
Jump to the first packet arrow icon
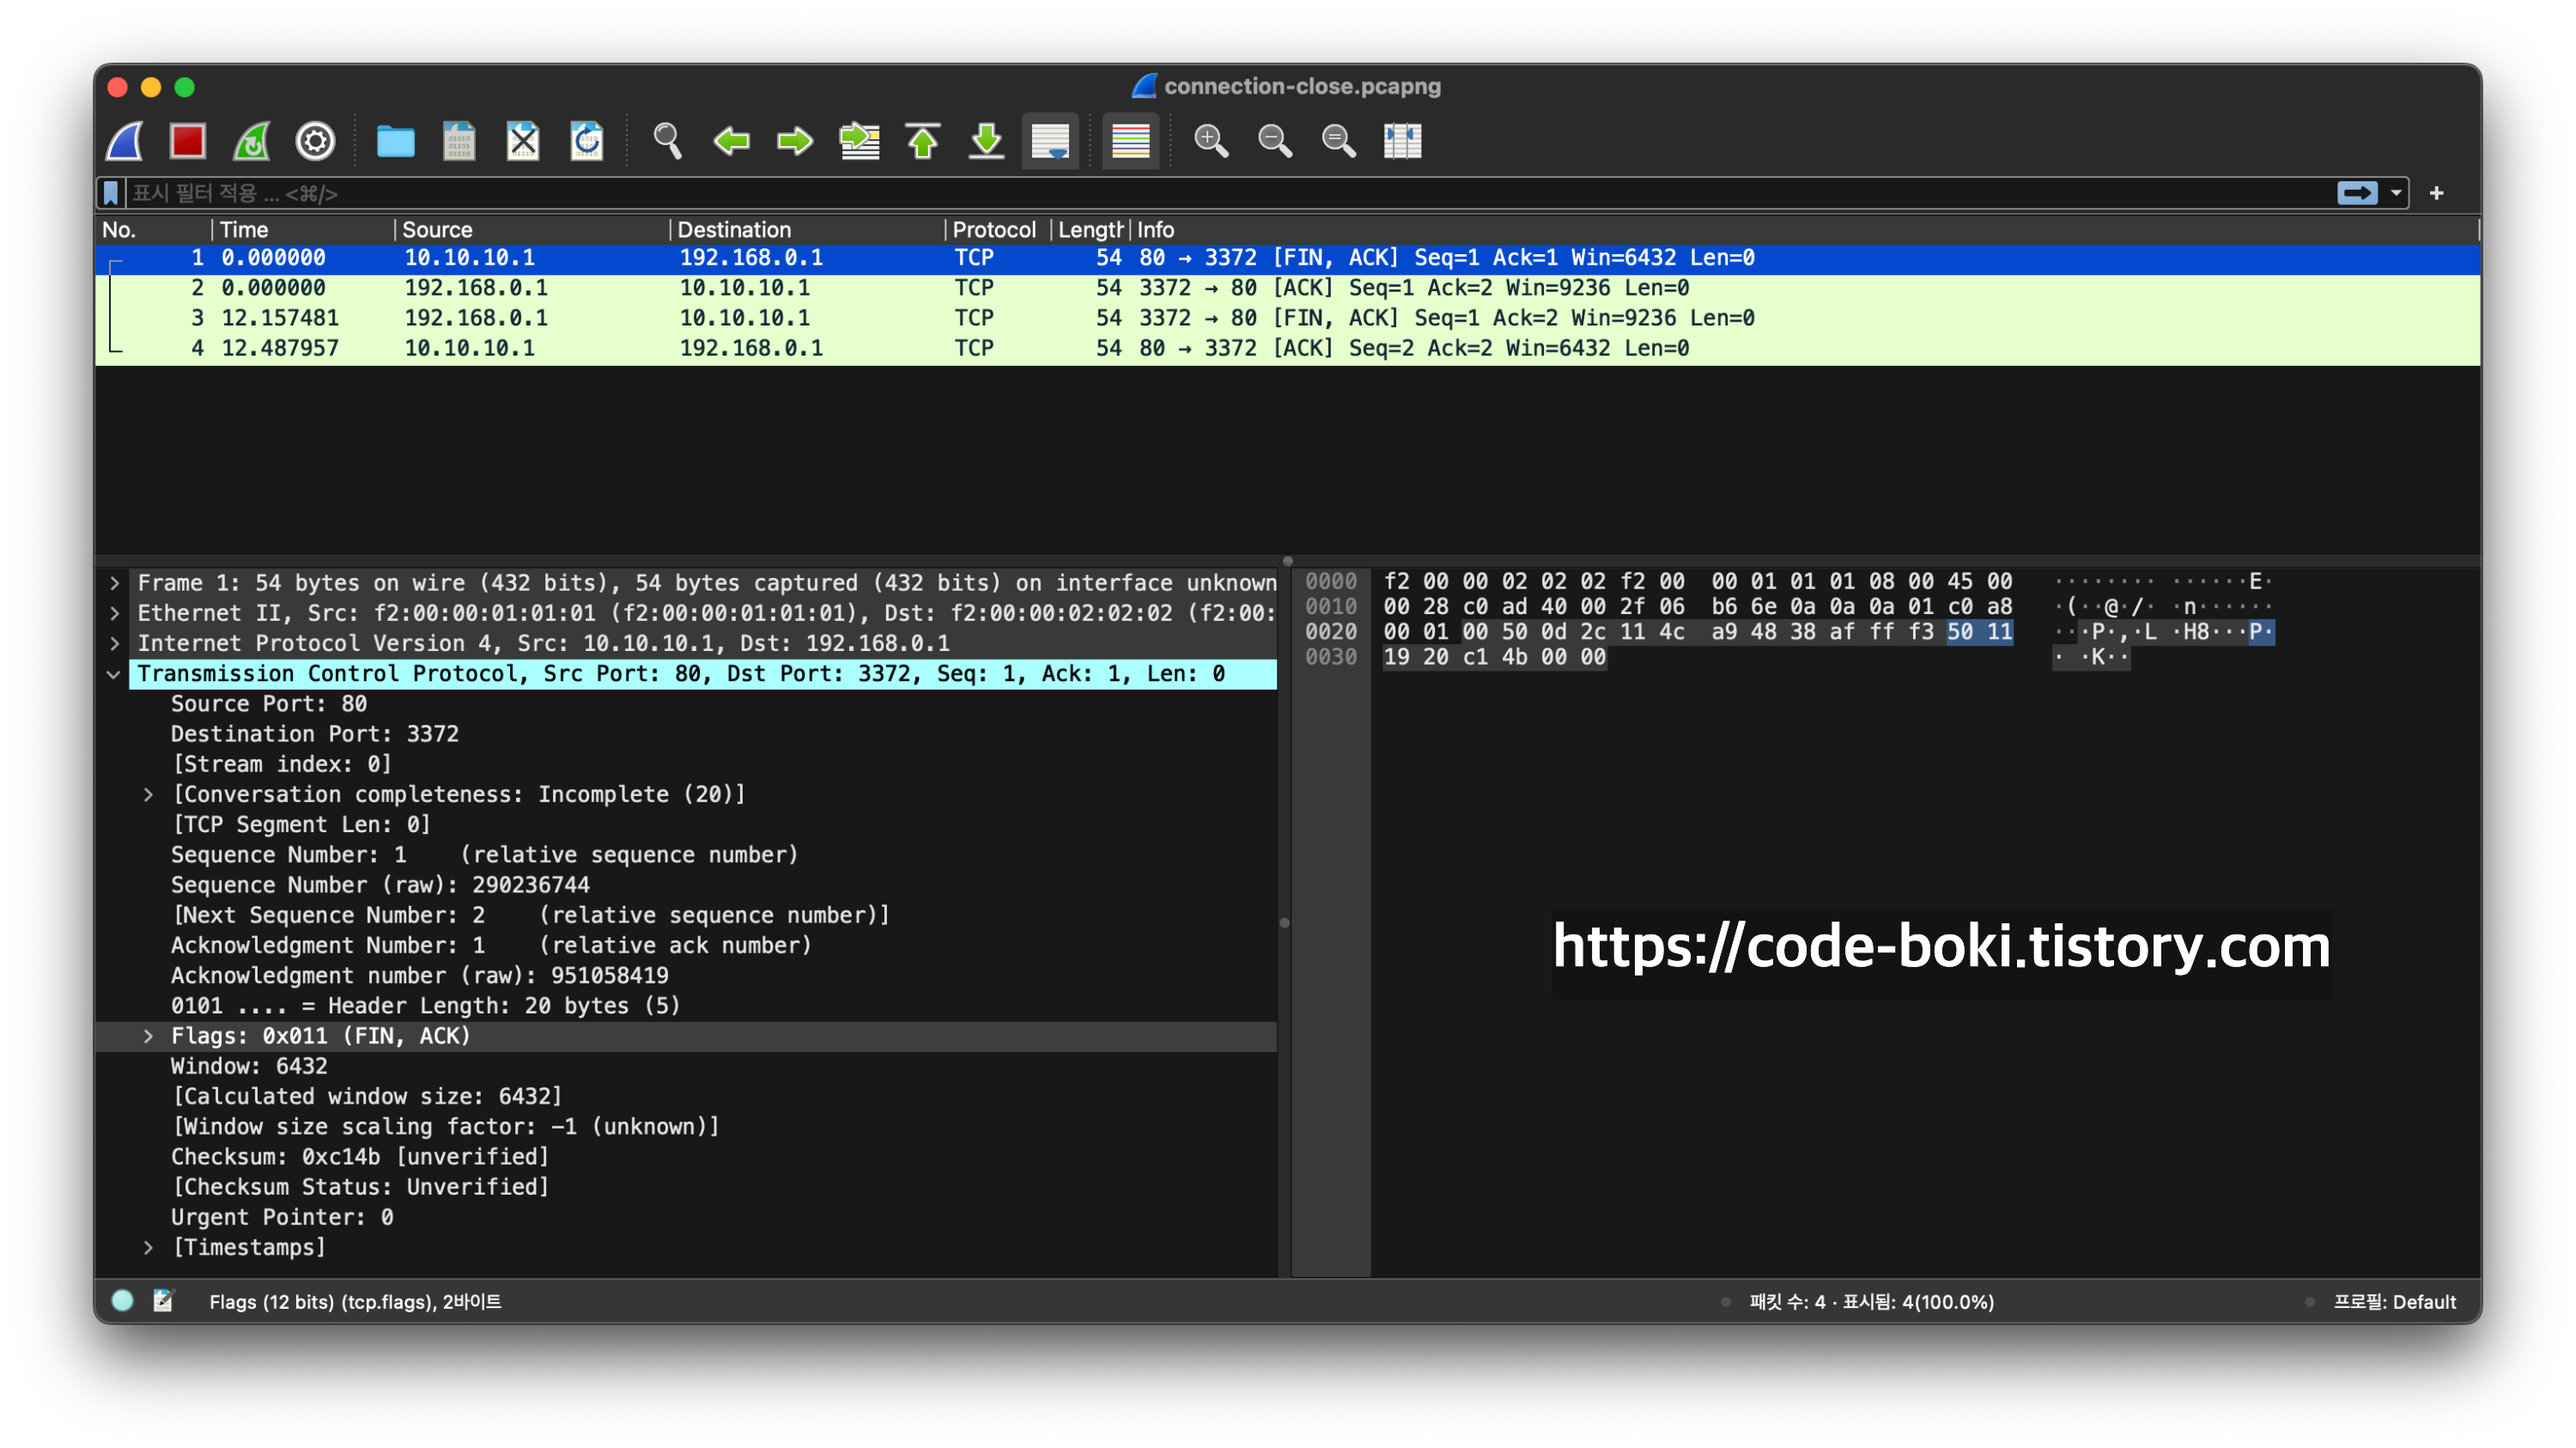click(x=923, y=141)
